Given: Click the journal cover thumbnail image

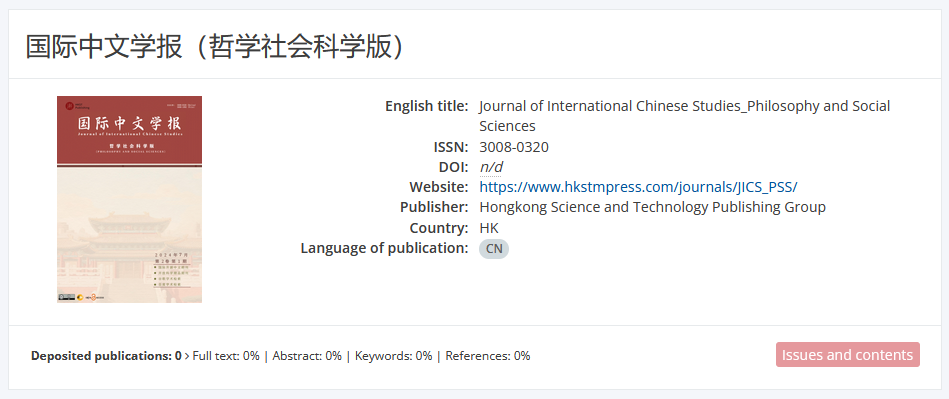Looking at the screenshot, I should click(130, 199).
